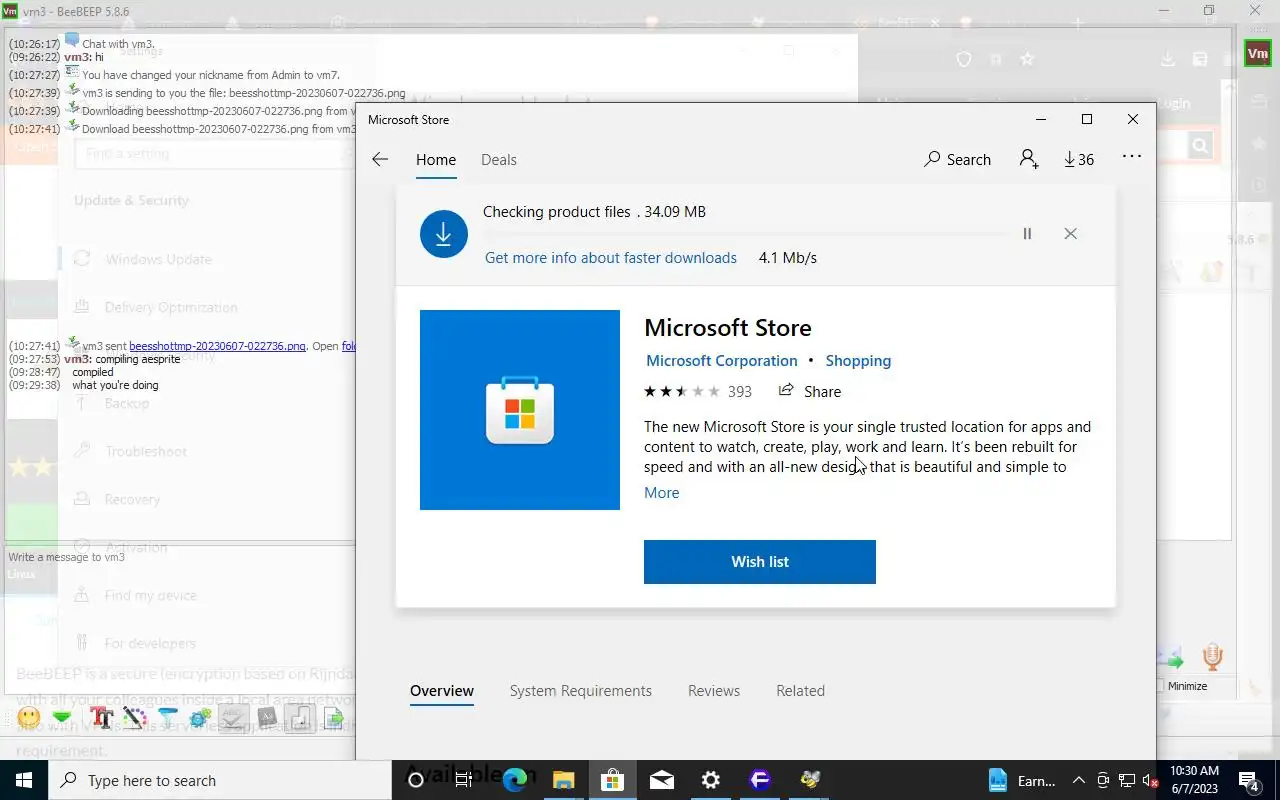
Task: Open Downloads and updates showing 36
Action: [x=1078, y=159]
